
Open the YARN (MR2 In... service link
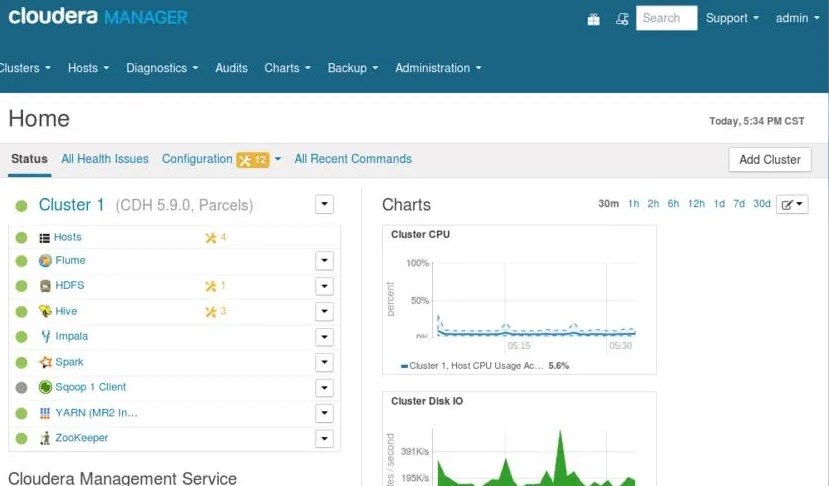pyautogui.click(x=96, y=413)
